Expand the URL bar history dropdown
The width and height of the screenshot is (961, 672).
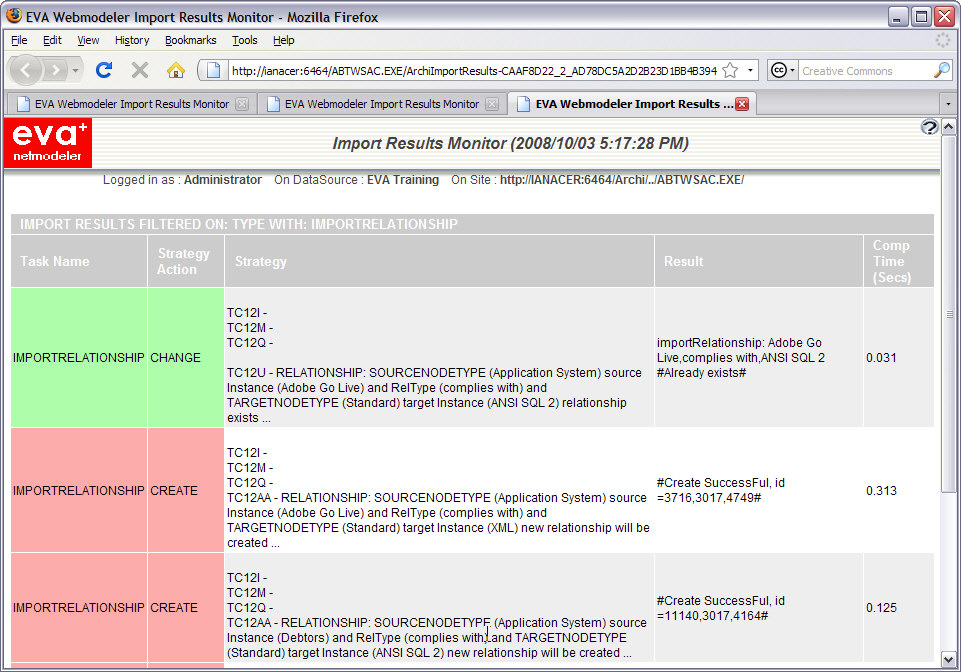pyautogui.click(x=751, y=71)
